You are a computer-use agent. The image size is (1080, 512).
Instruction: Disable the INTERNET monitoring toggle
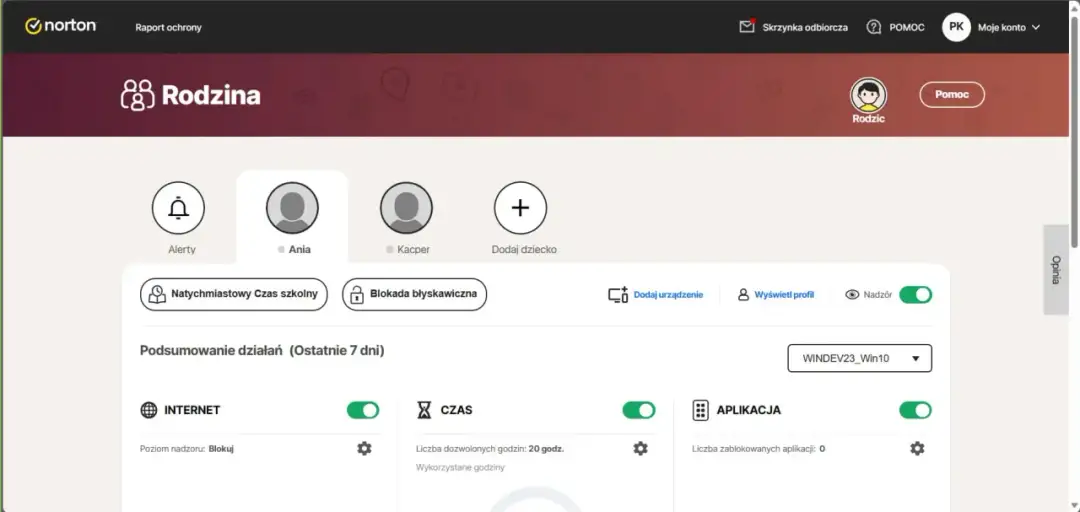coord(363,410)
